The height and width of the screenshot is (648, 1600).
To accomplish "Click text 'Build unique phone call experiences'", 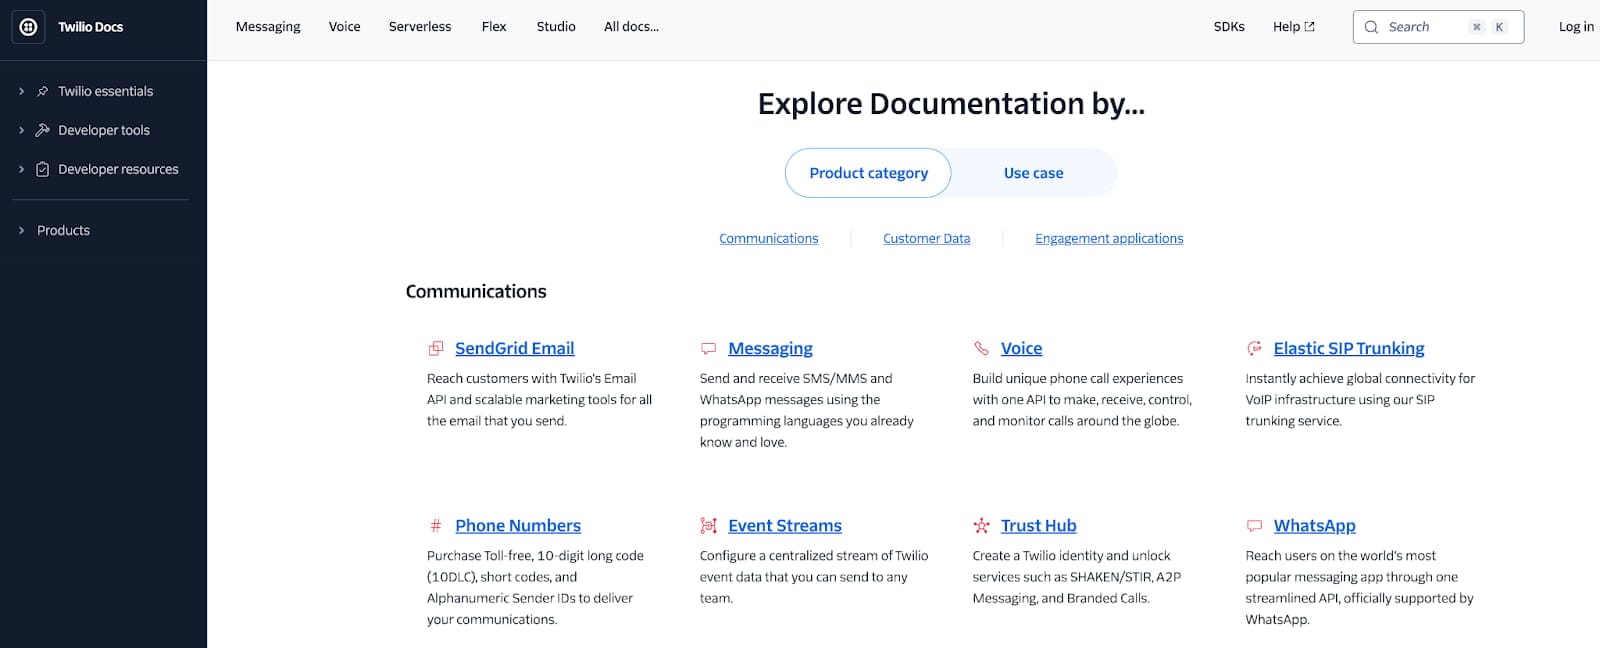I will [1077, 378].
